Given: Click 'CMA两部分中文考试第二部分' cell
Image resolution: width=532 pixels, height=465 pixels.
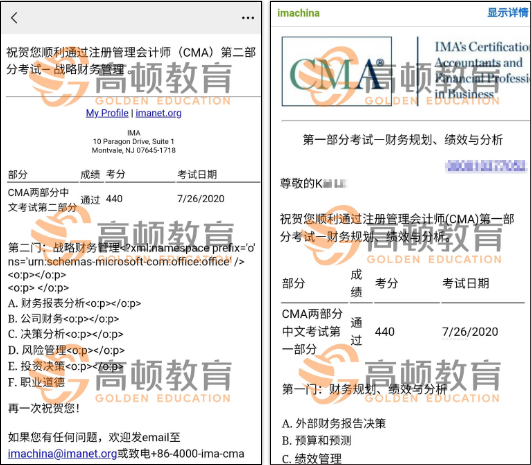Looking at the screenshot, I should coord(42,200).
